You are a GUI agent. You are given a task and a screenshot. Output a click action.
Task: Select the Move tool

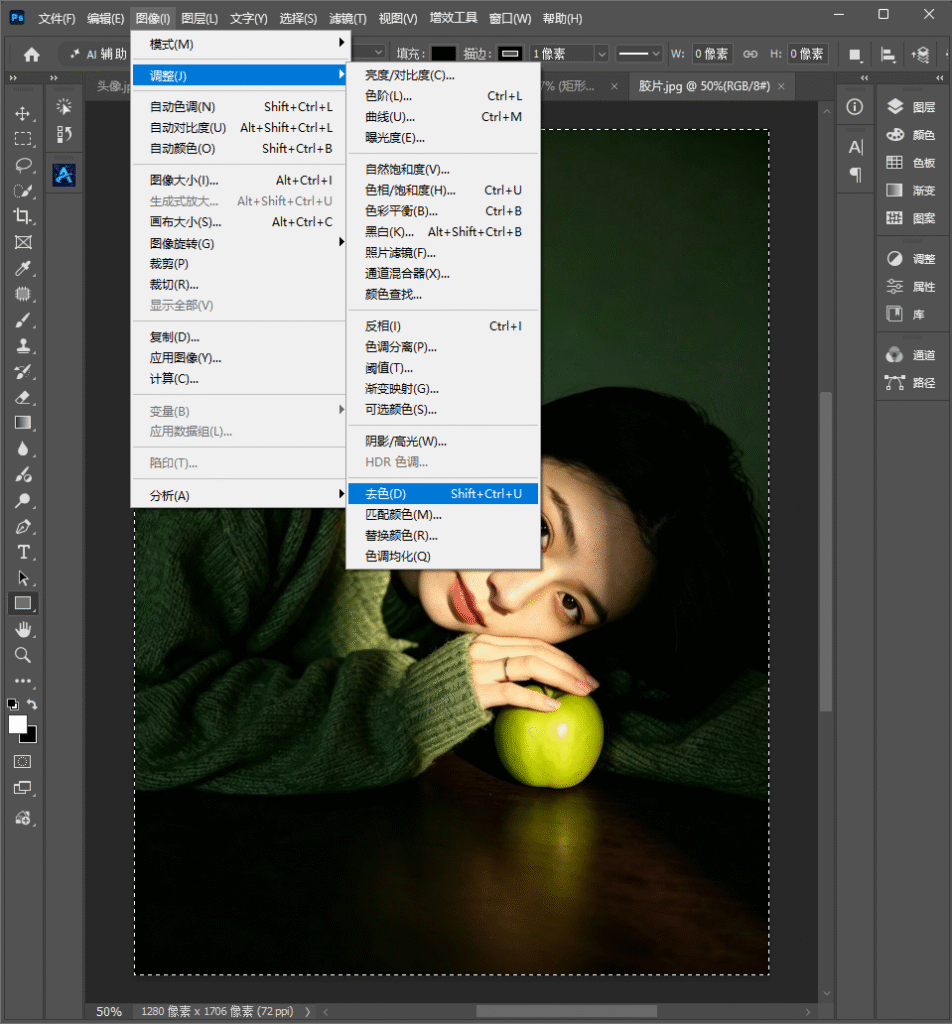coord(23,114)
